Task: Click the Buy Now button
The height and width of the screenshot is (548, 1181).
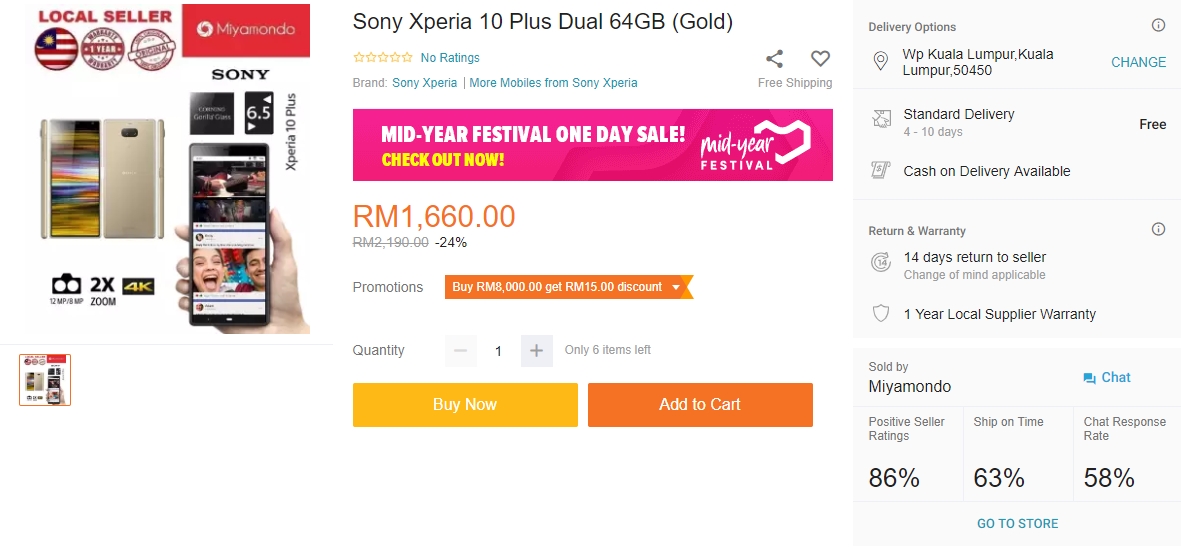Action: (x=465, y=405)
